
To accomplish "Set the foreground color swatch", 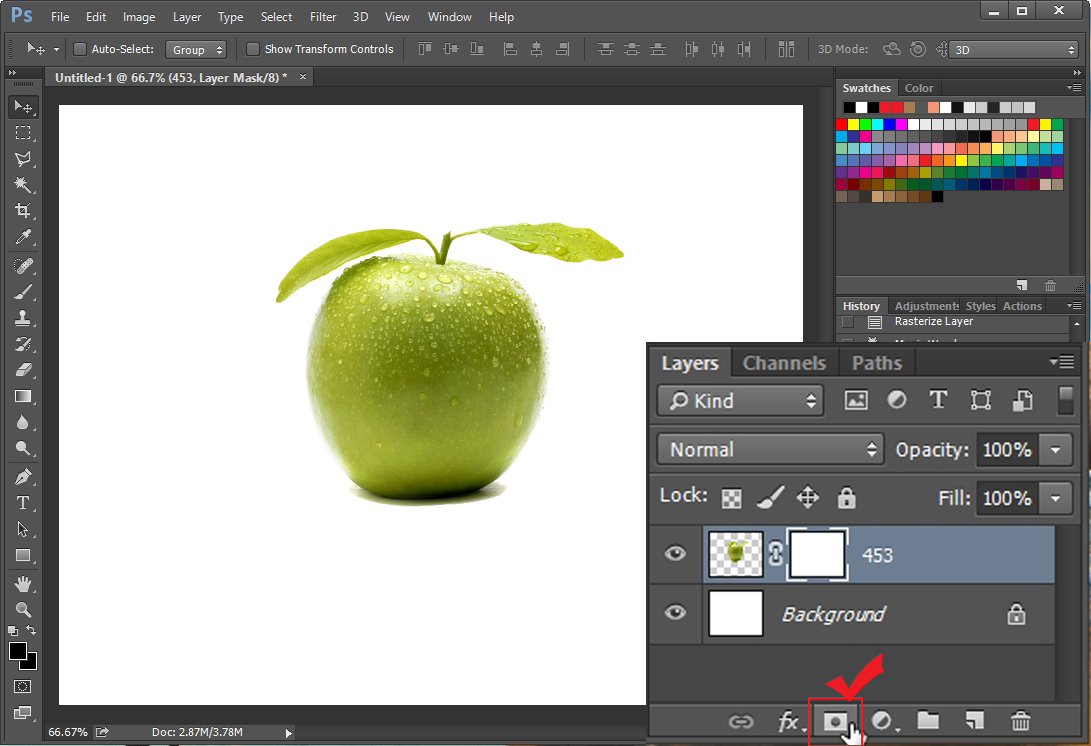I will (x=17, y=651).
